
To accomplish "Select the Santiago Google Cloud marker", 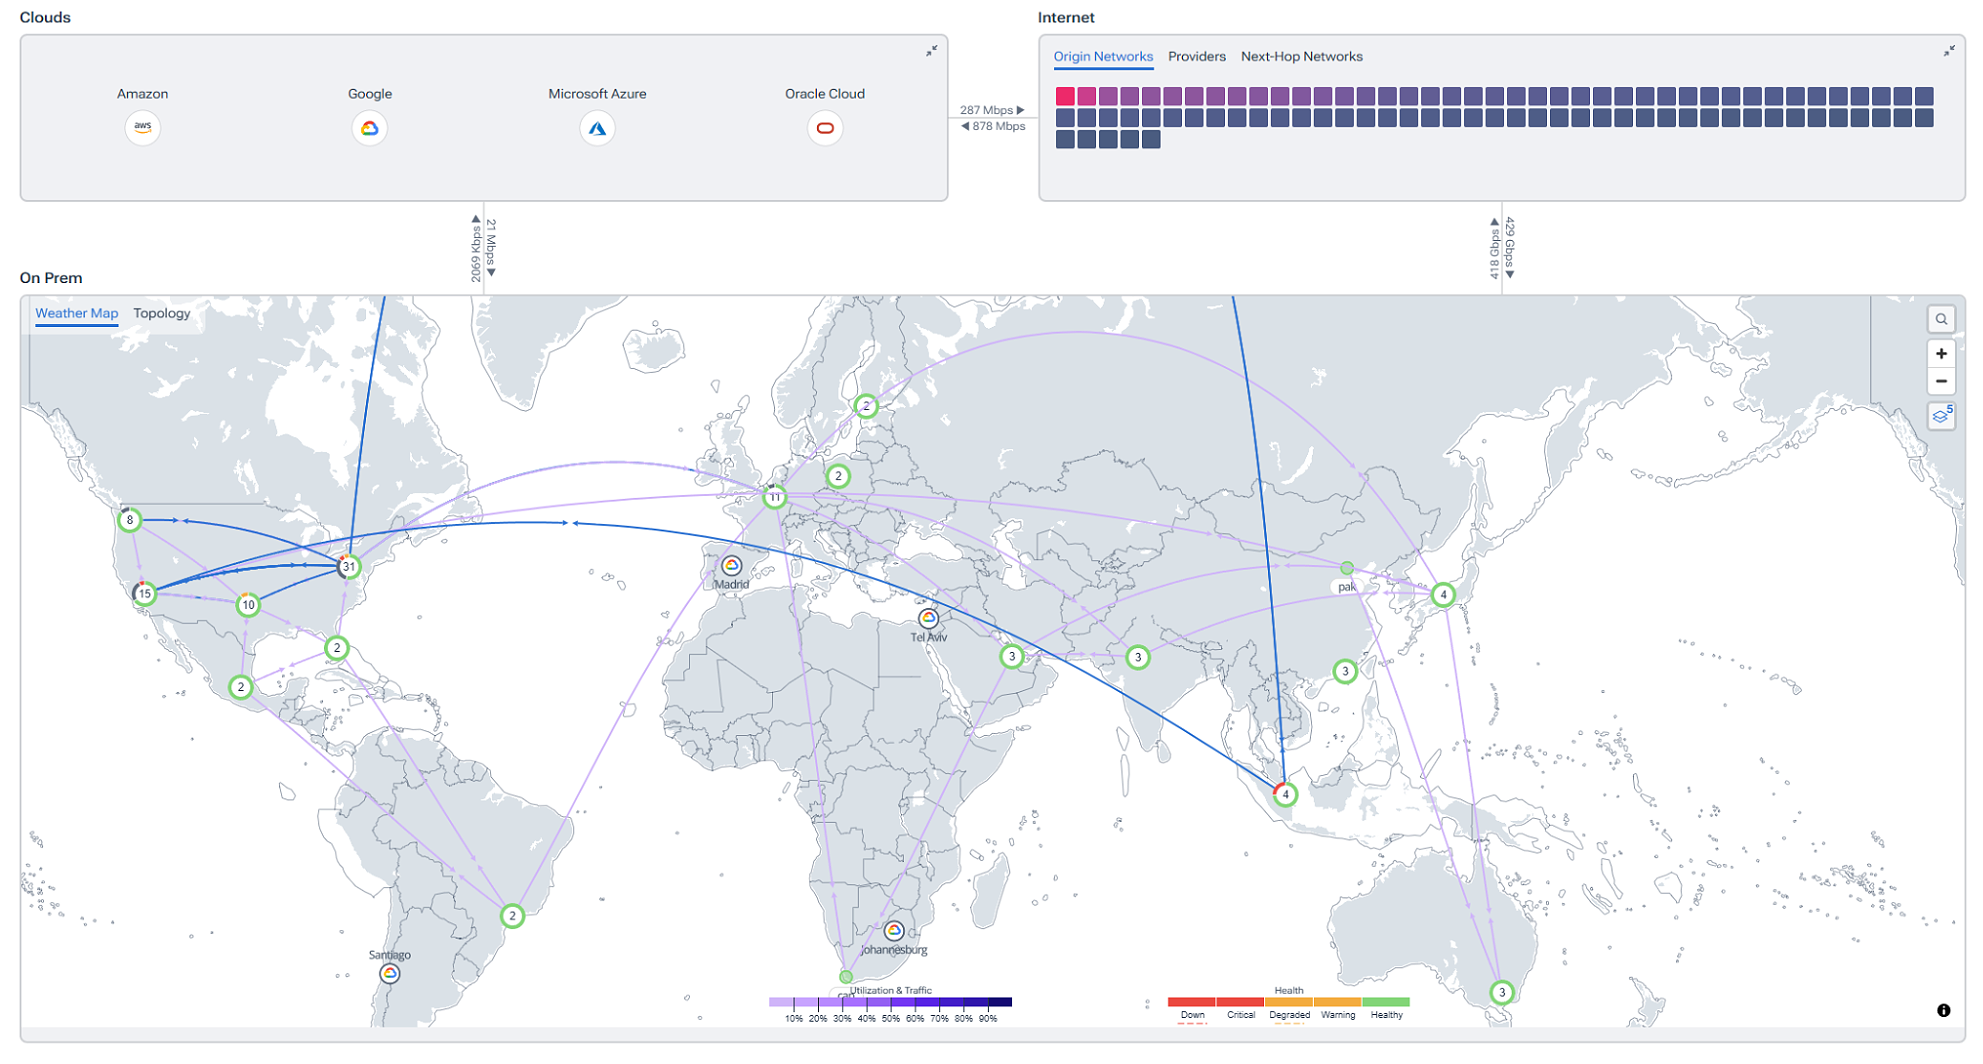I will click(390, 973).
